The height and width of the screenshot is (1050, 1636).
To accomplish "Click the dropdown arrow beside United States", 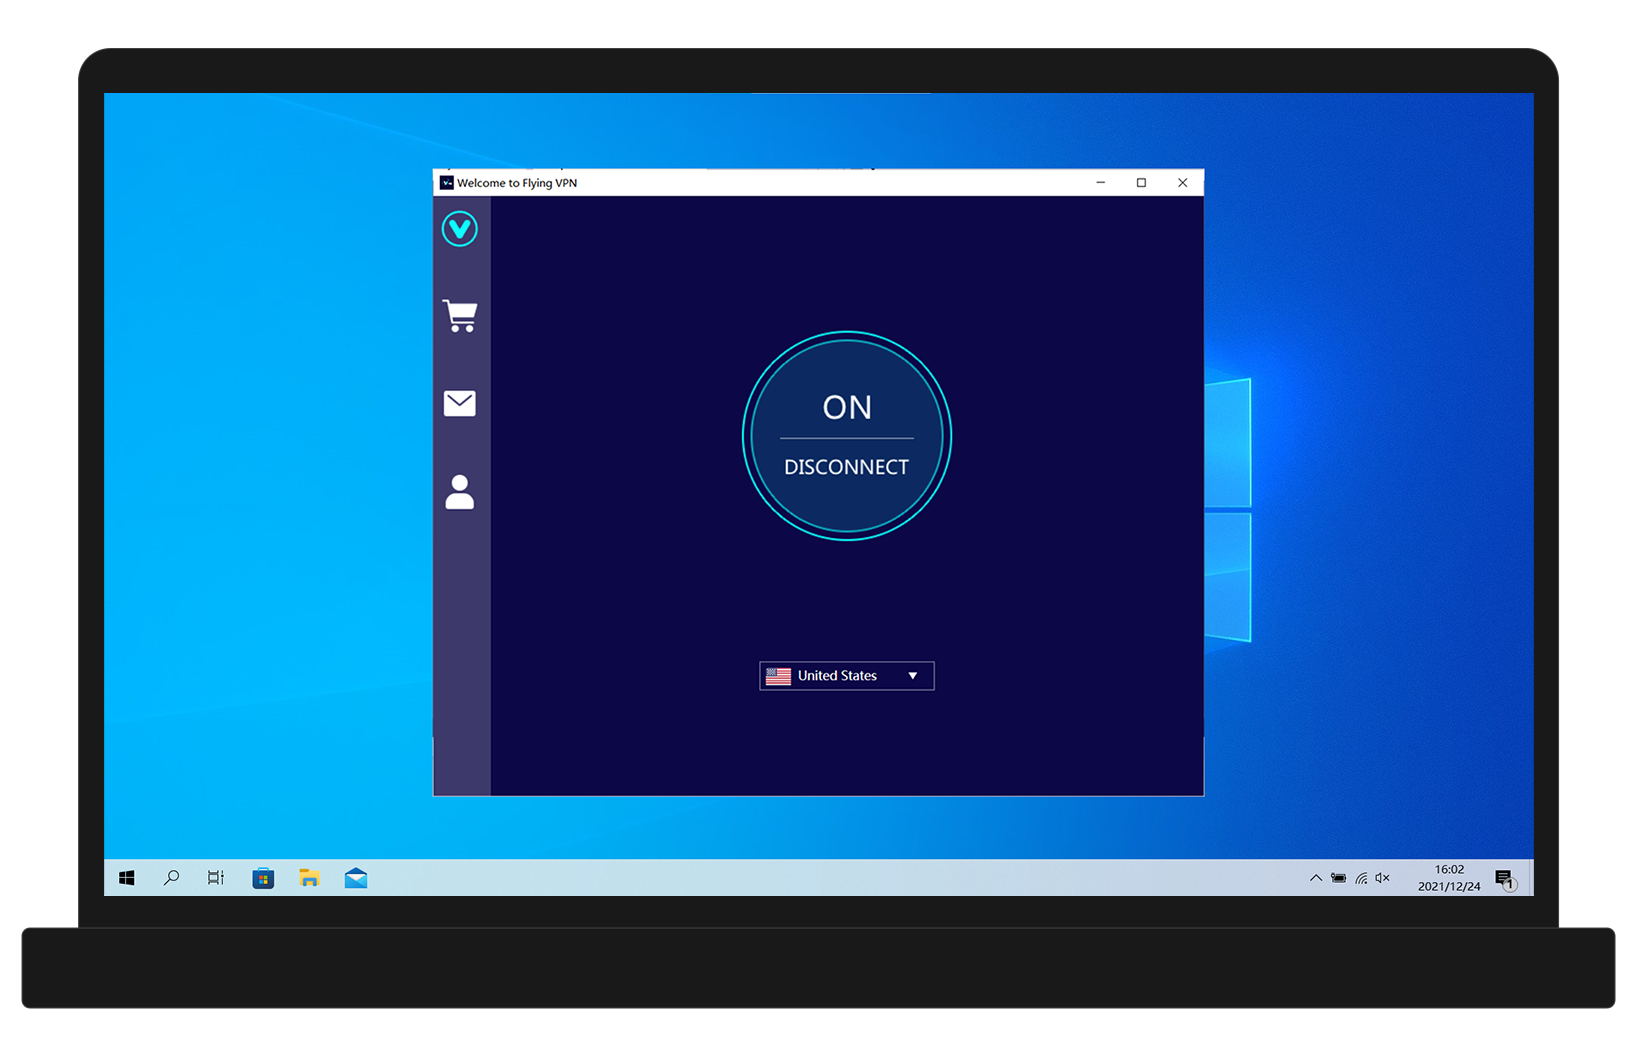I will 913,676.
